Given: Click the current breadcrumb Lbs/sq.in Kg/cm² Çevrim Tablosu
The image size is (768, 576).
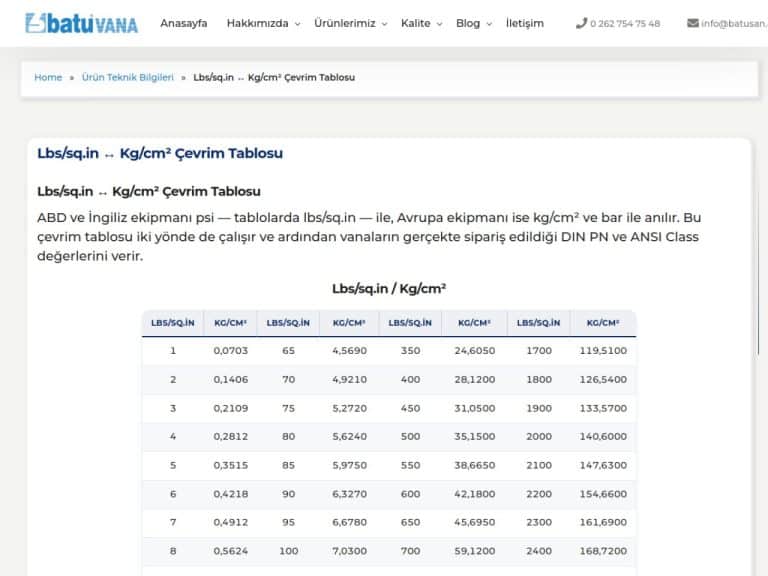Looking at the screenshot, I should tap(274, 77).
